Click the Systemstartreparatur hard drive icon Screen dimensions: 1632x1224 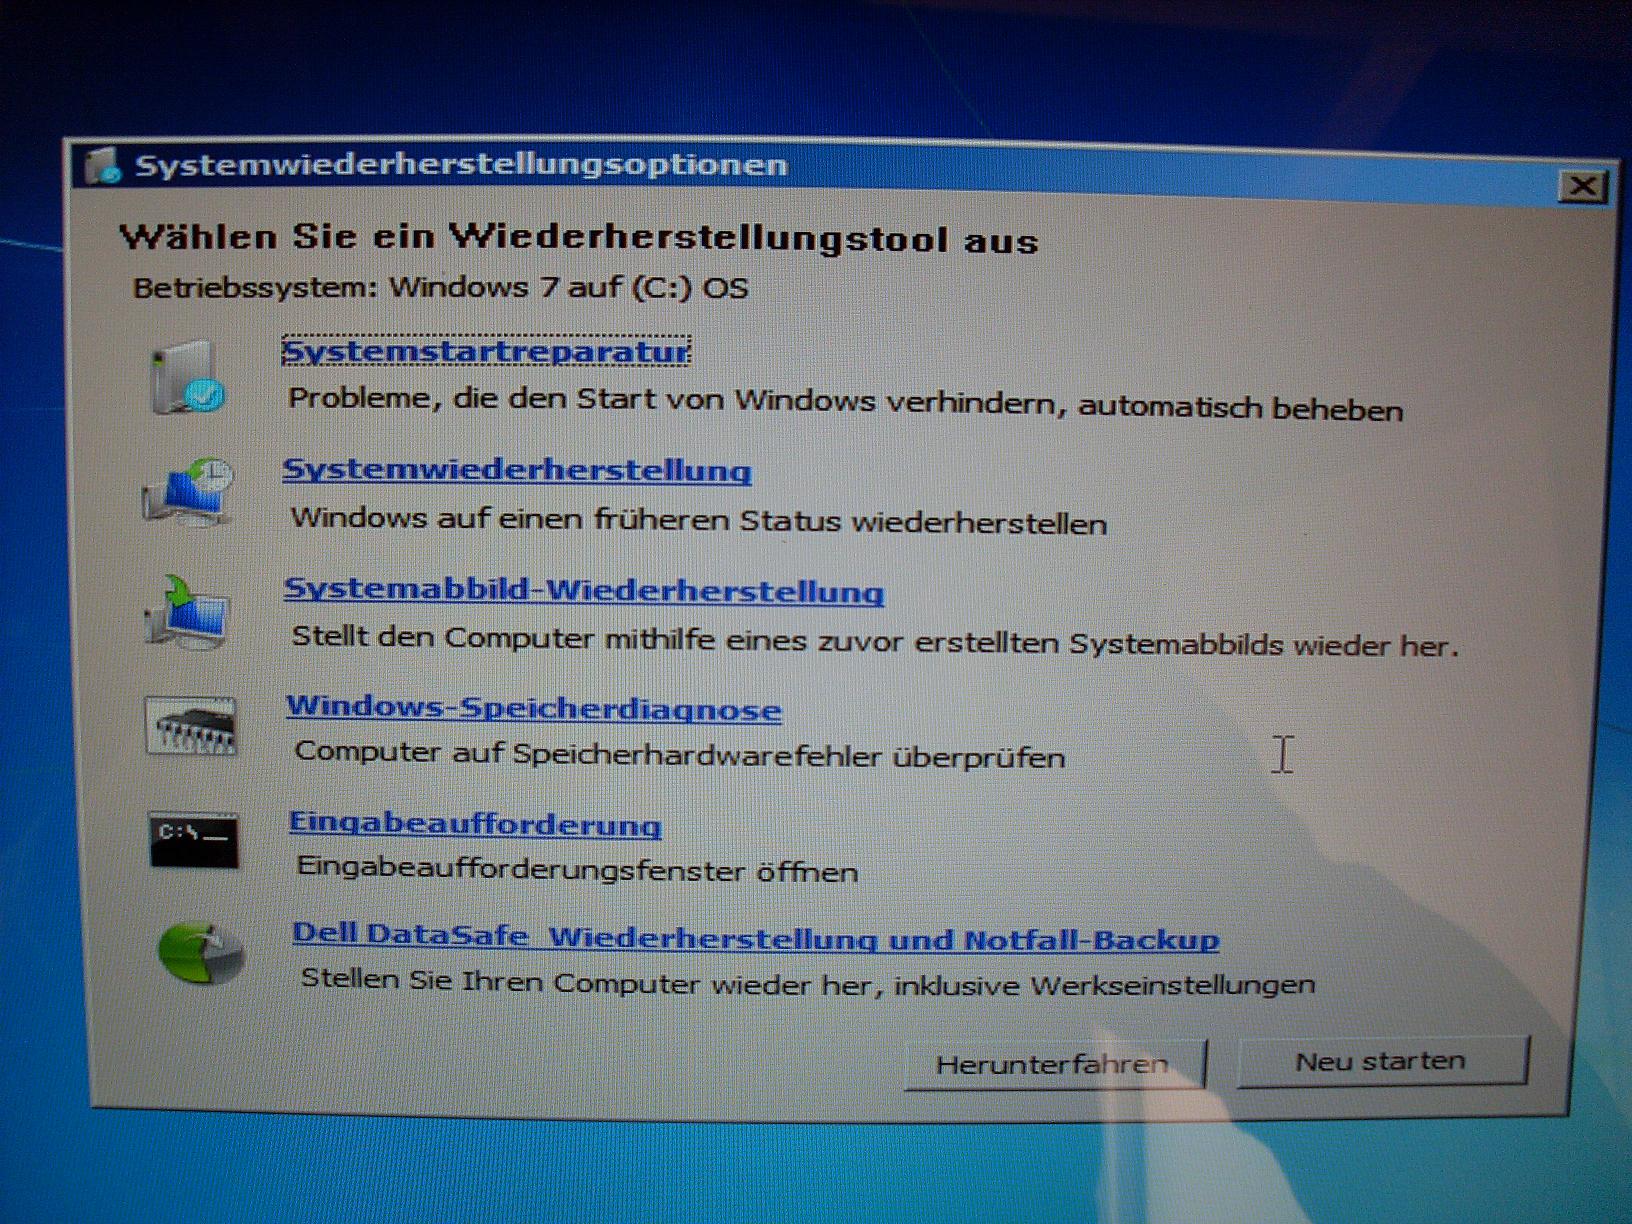pos(187,377)
